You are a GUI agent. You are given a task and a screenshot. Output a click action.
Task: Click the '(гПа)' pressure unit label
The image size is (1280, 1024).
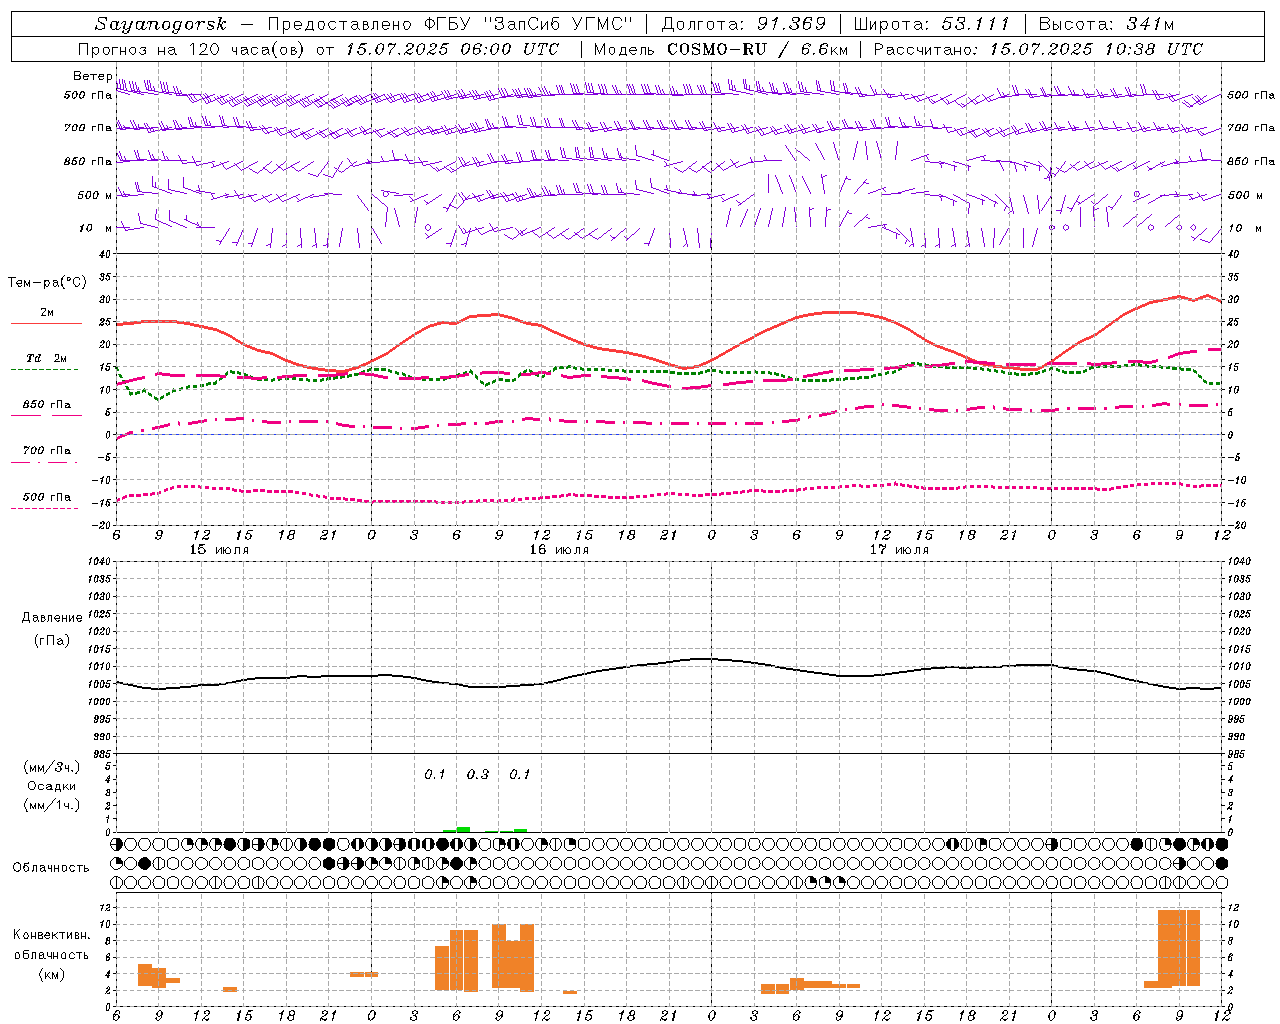pos(52,640)
